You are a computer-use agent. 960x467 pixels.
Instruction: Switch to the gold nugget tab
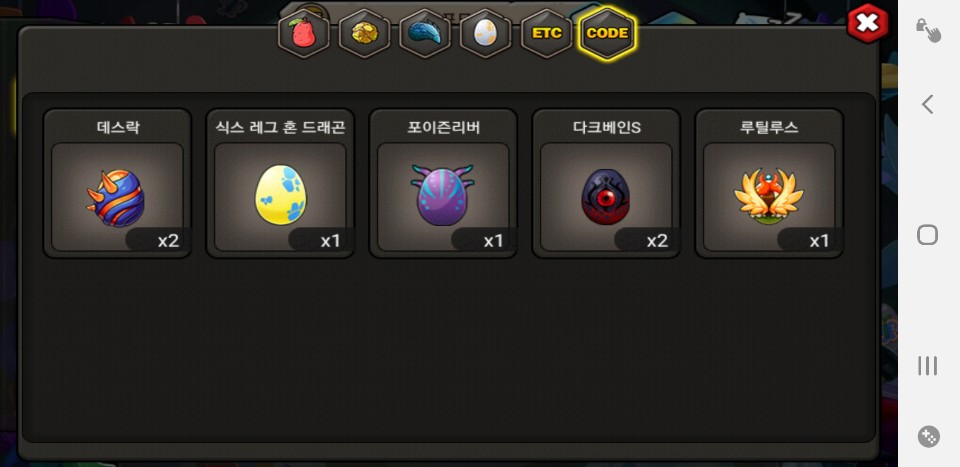(x=364, y=34)
